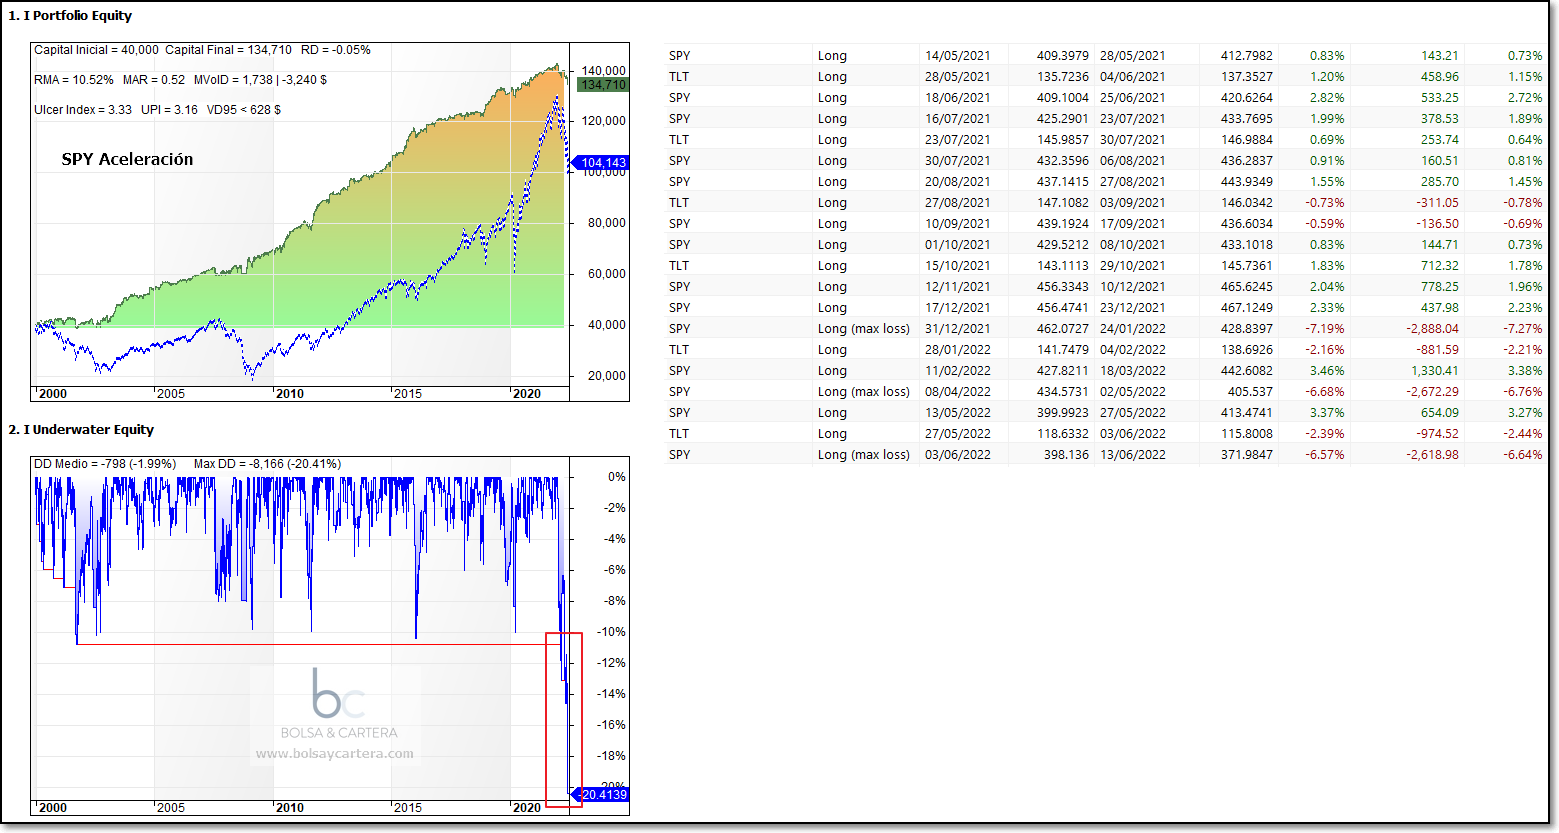The width and height of the screenshot is (1559, 833).
Task: Click the 80,000 y-axis label
Action: 606,223
